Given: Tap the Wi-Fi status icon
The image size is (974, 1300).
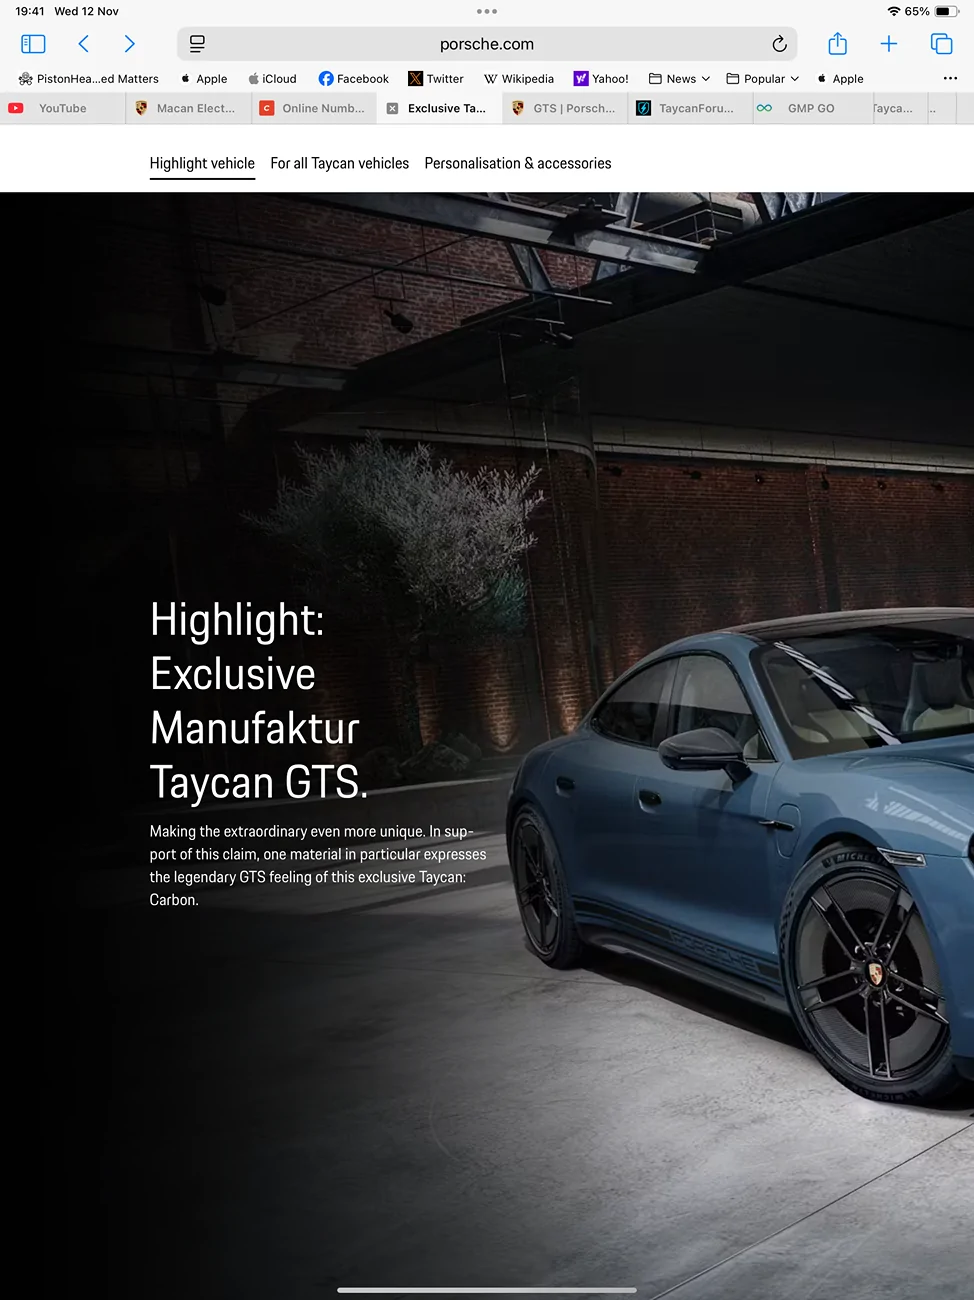Looking at the screenshot, I should (894, 11).
